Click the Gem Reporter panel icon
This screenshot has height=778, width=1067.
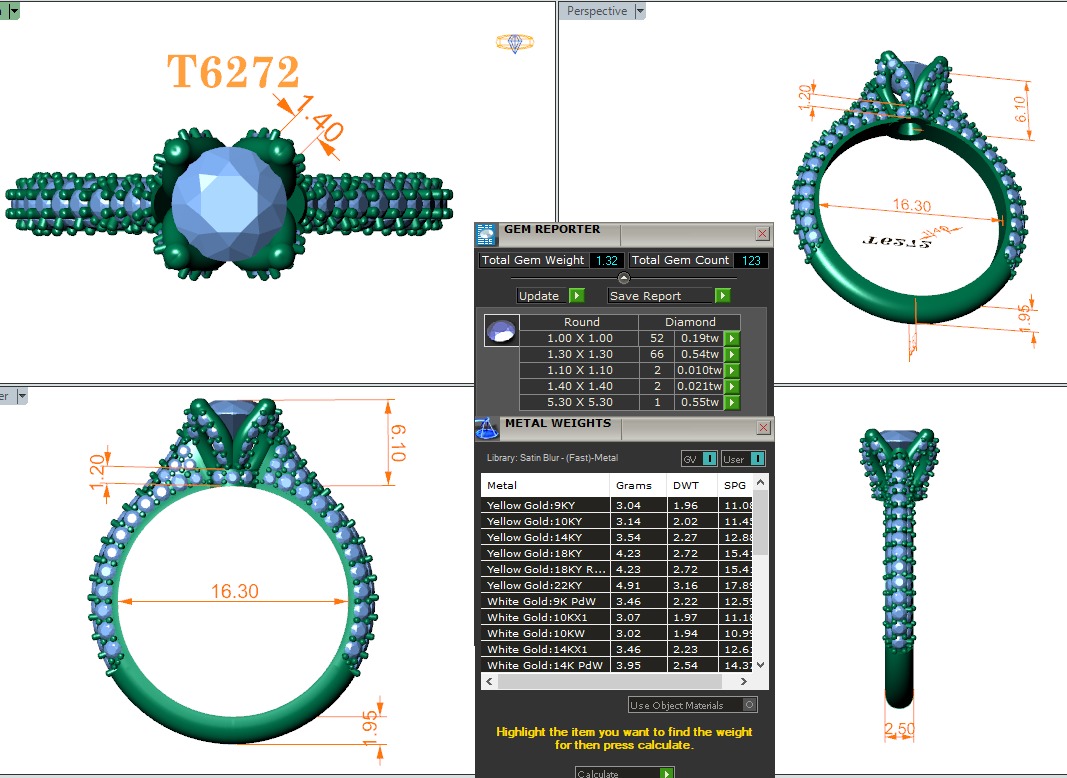(487, 234)
